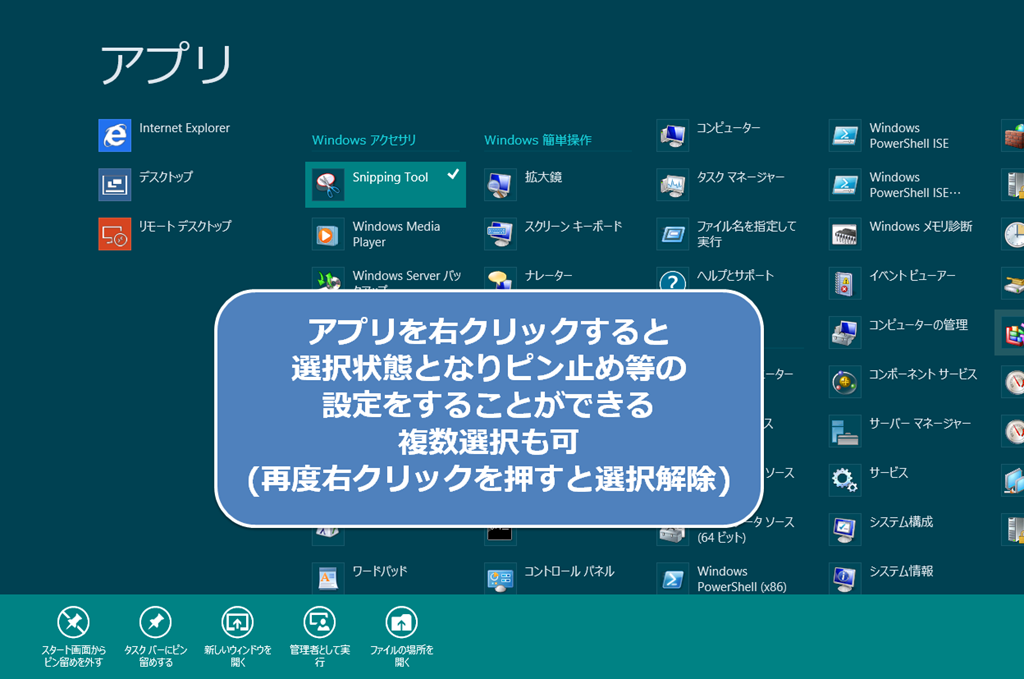Launch Windows PowerShell (x86)
The height and width of the screenshot is (679, 1024).
(x=722, y=578)
